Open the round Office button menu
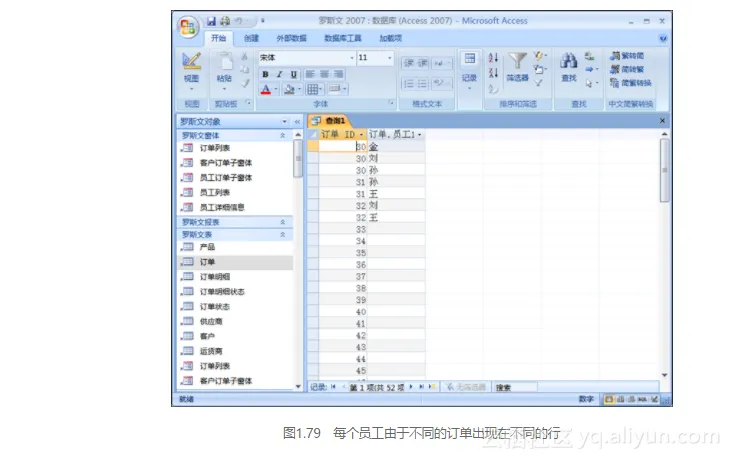This screenshot has width=731, height=460. click(188, 27)
